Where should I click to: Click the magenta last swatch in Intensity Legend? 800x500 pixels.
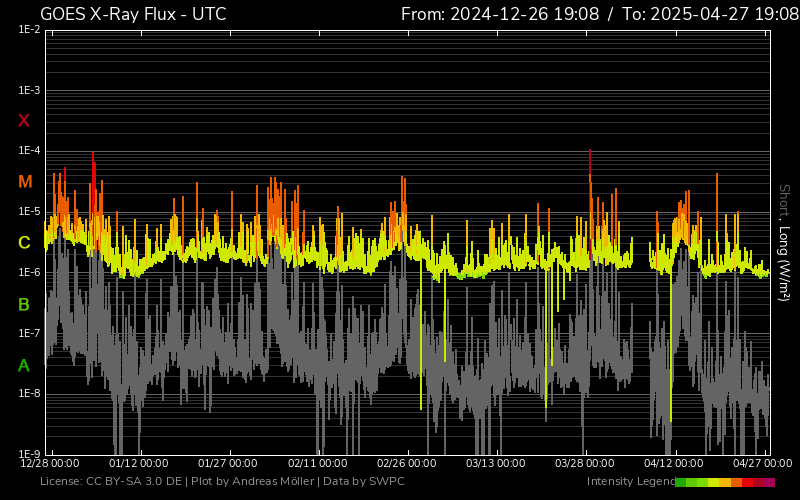(x=769, y=482)
